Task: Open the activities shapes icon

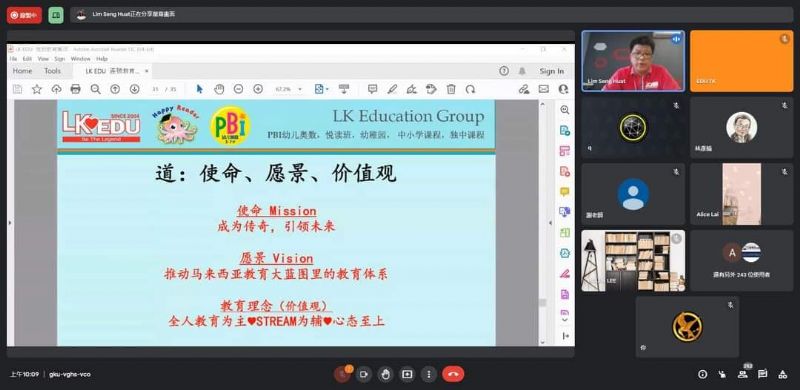Action: 783,374
